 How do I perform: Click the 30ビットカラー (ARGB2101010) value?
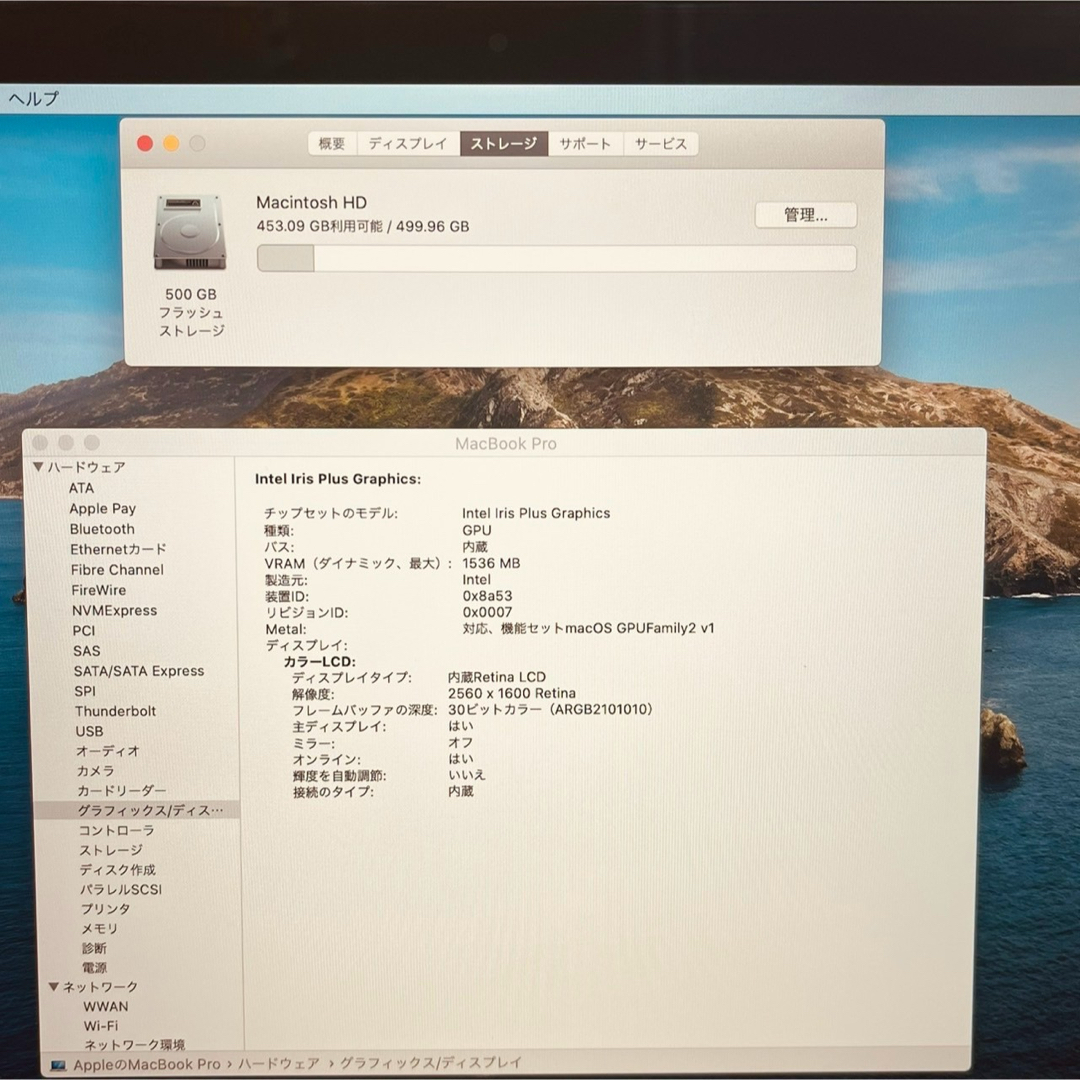(550, 709)
